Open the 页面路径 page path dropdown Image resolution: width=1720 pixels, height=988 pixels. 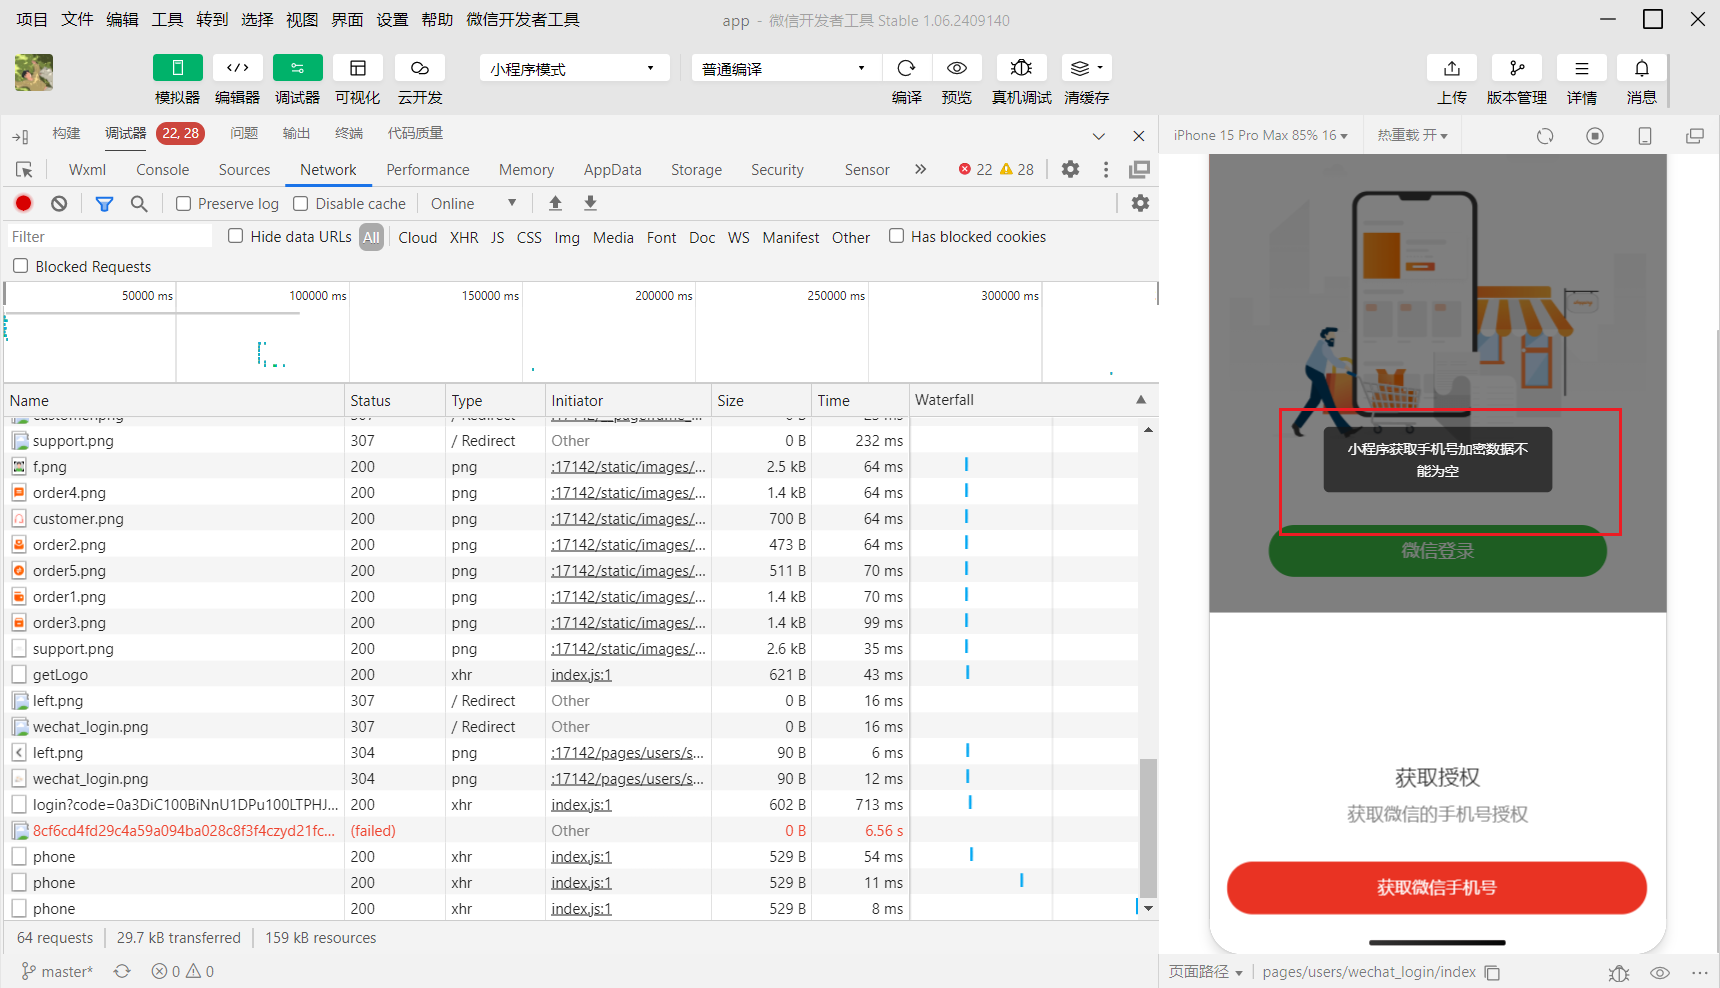click(1206, 972)
